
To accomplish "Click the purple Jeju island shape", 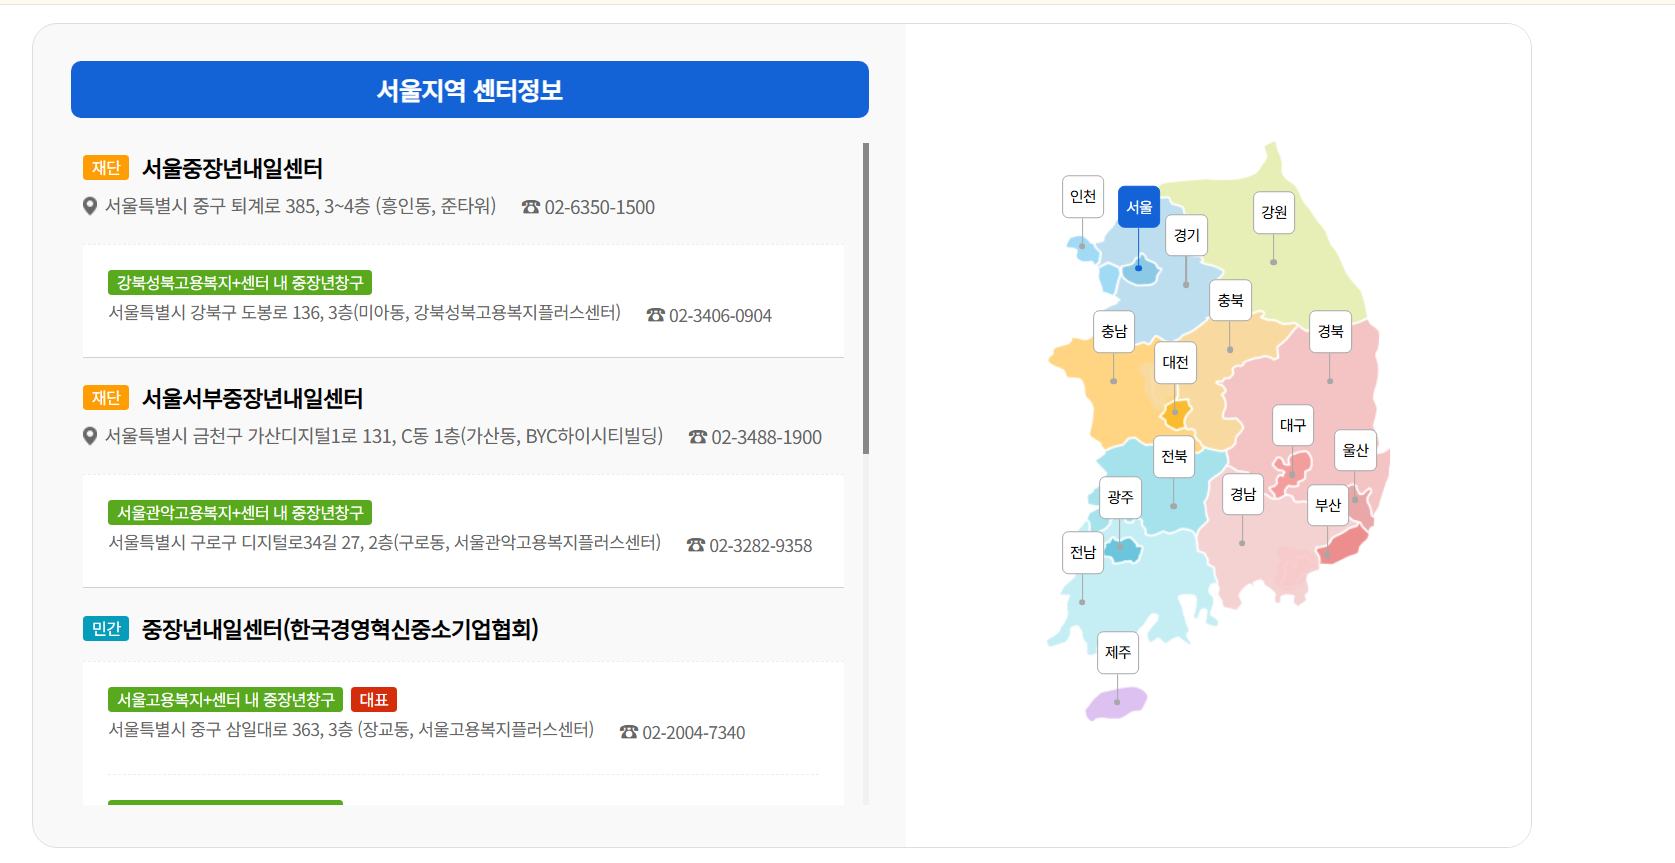I will coord(1117,703).
